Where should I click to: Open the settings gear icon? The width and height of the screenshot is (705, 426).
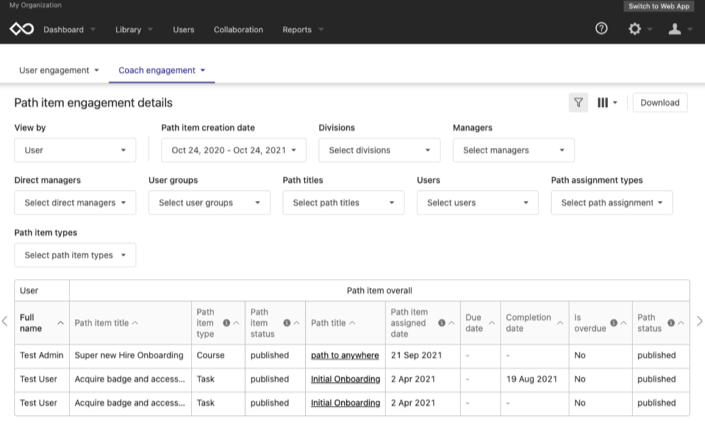click(x=634, y=29)
